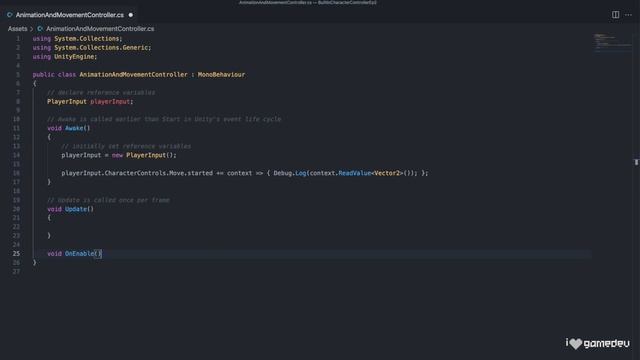Click the scrollbar marker on right edge

(636, 162)
